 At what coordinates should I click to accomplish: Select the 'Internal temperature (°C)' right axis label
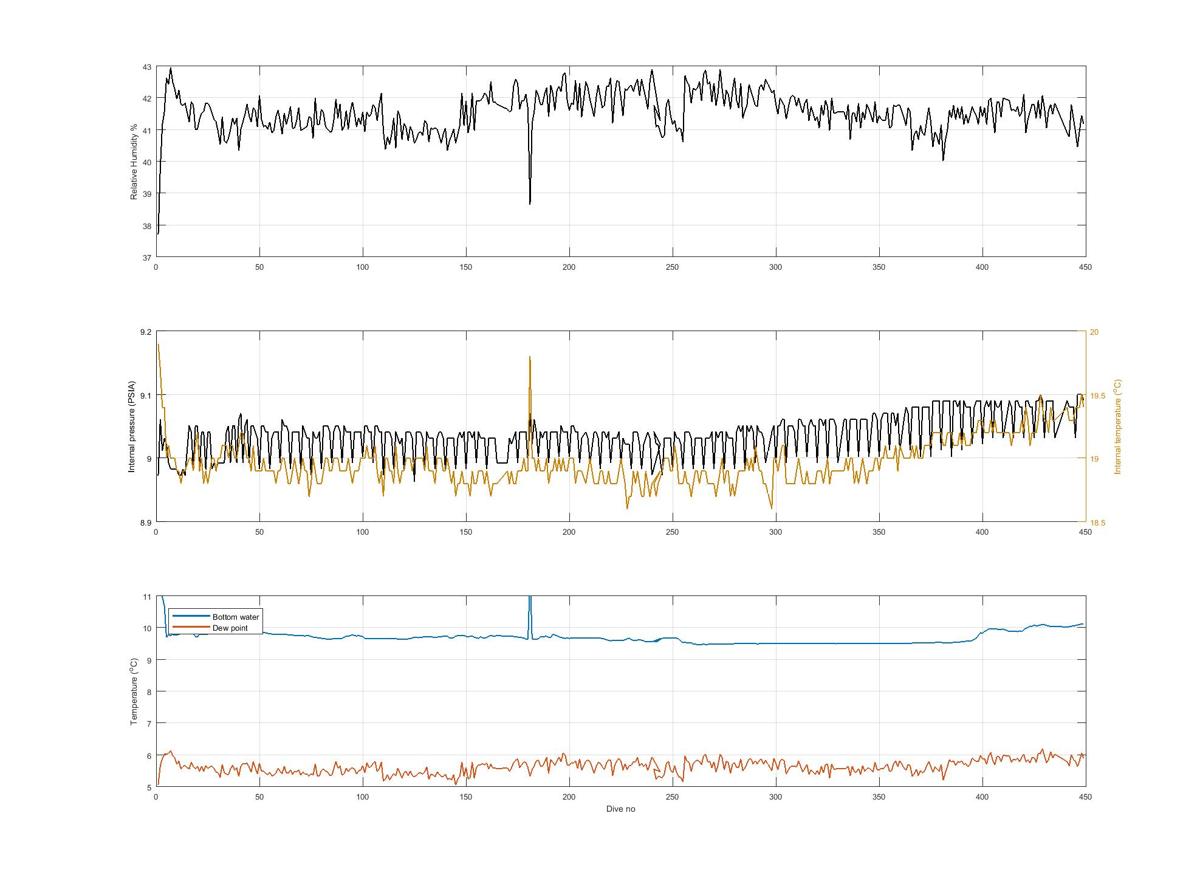click(1118, 427)
